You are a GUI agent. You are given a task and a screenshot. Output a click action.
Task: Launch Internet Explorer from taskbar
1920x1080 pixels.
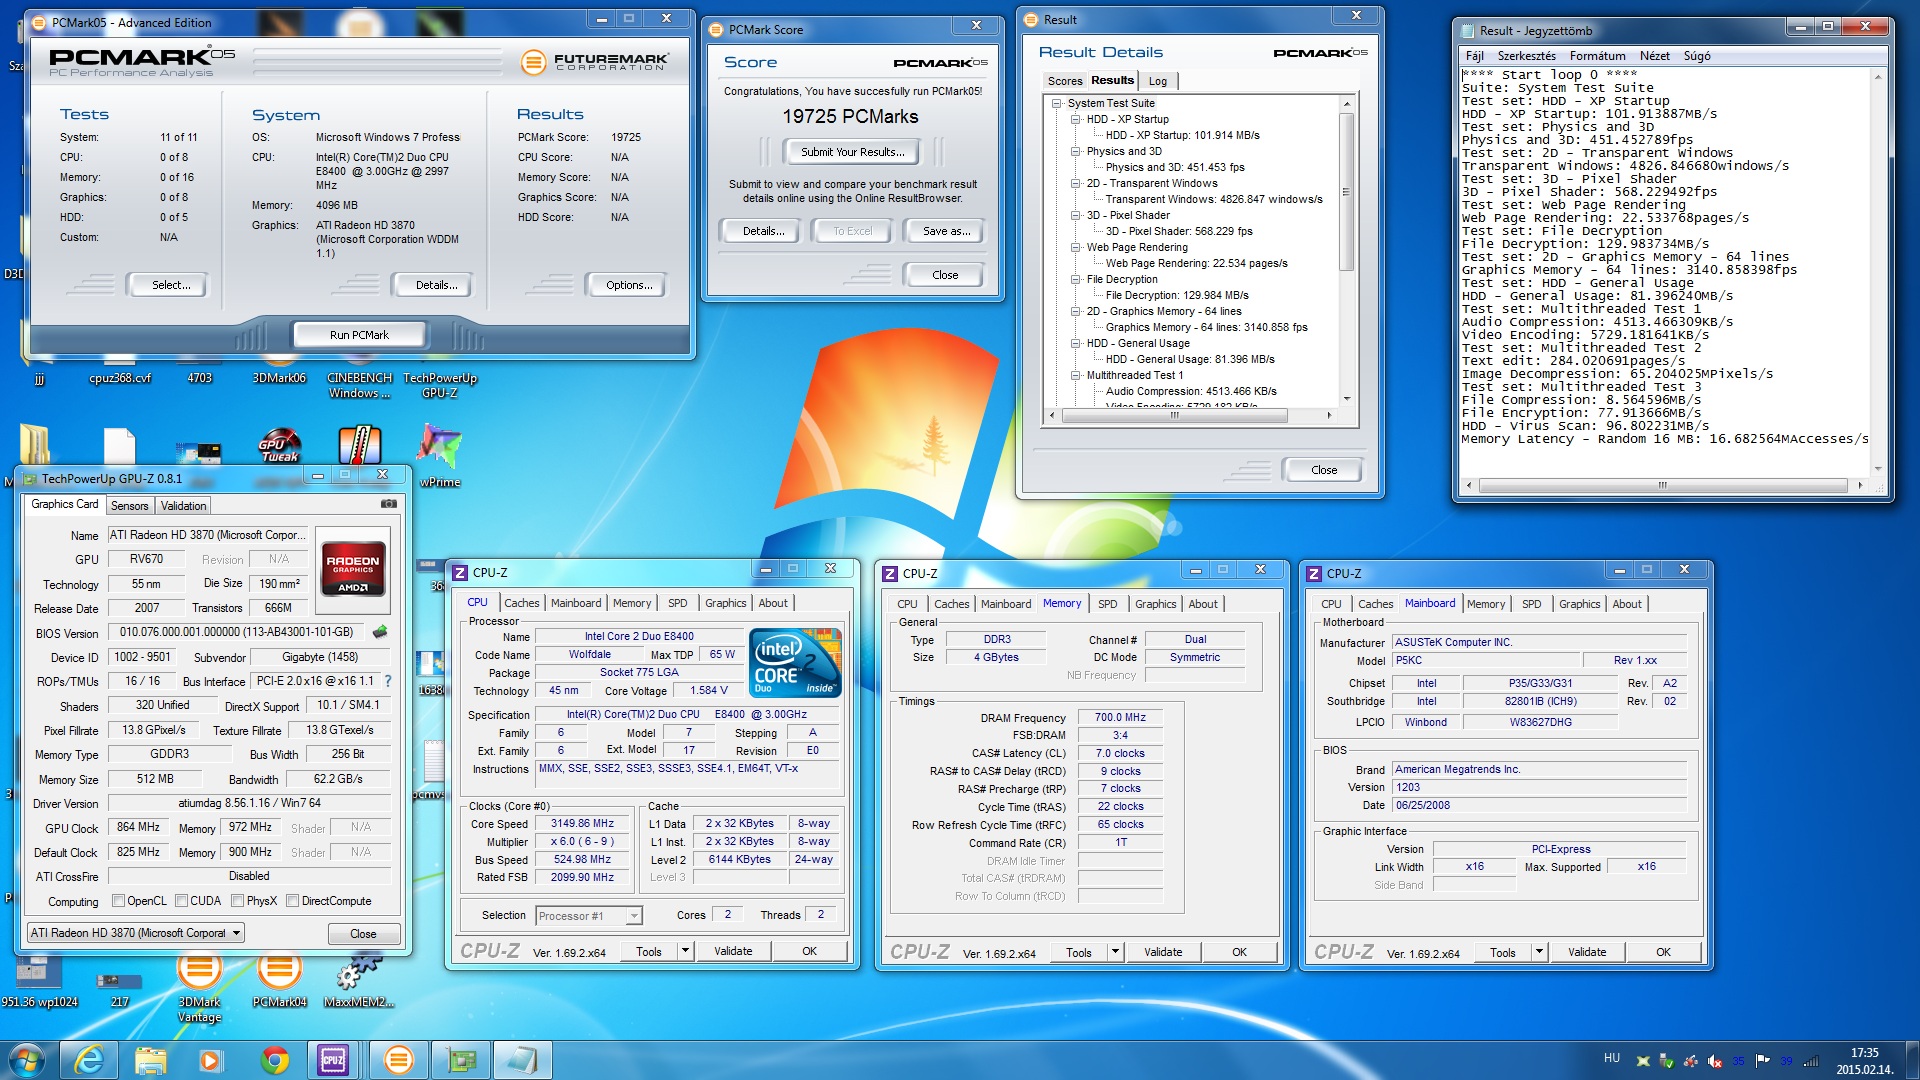click(x=89, y=1060)
